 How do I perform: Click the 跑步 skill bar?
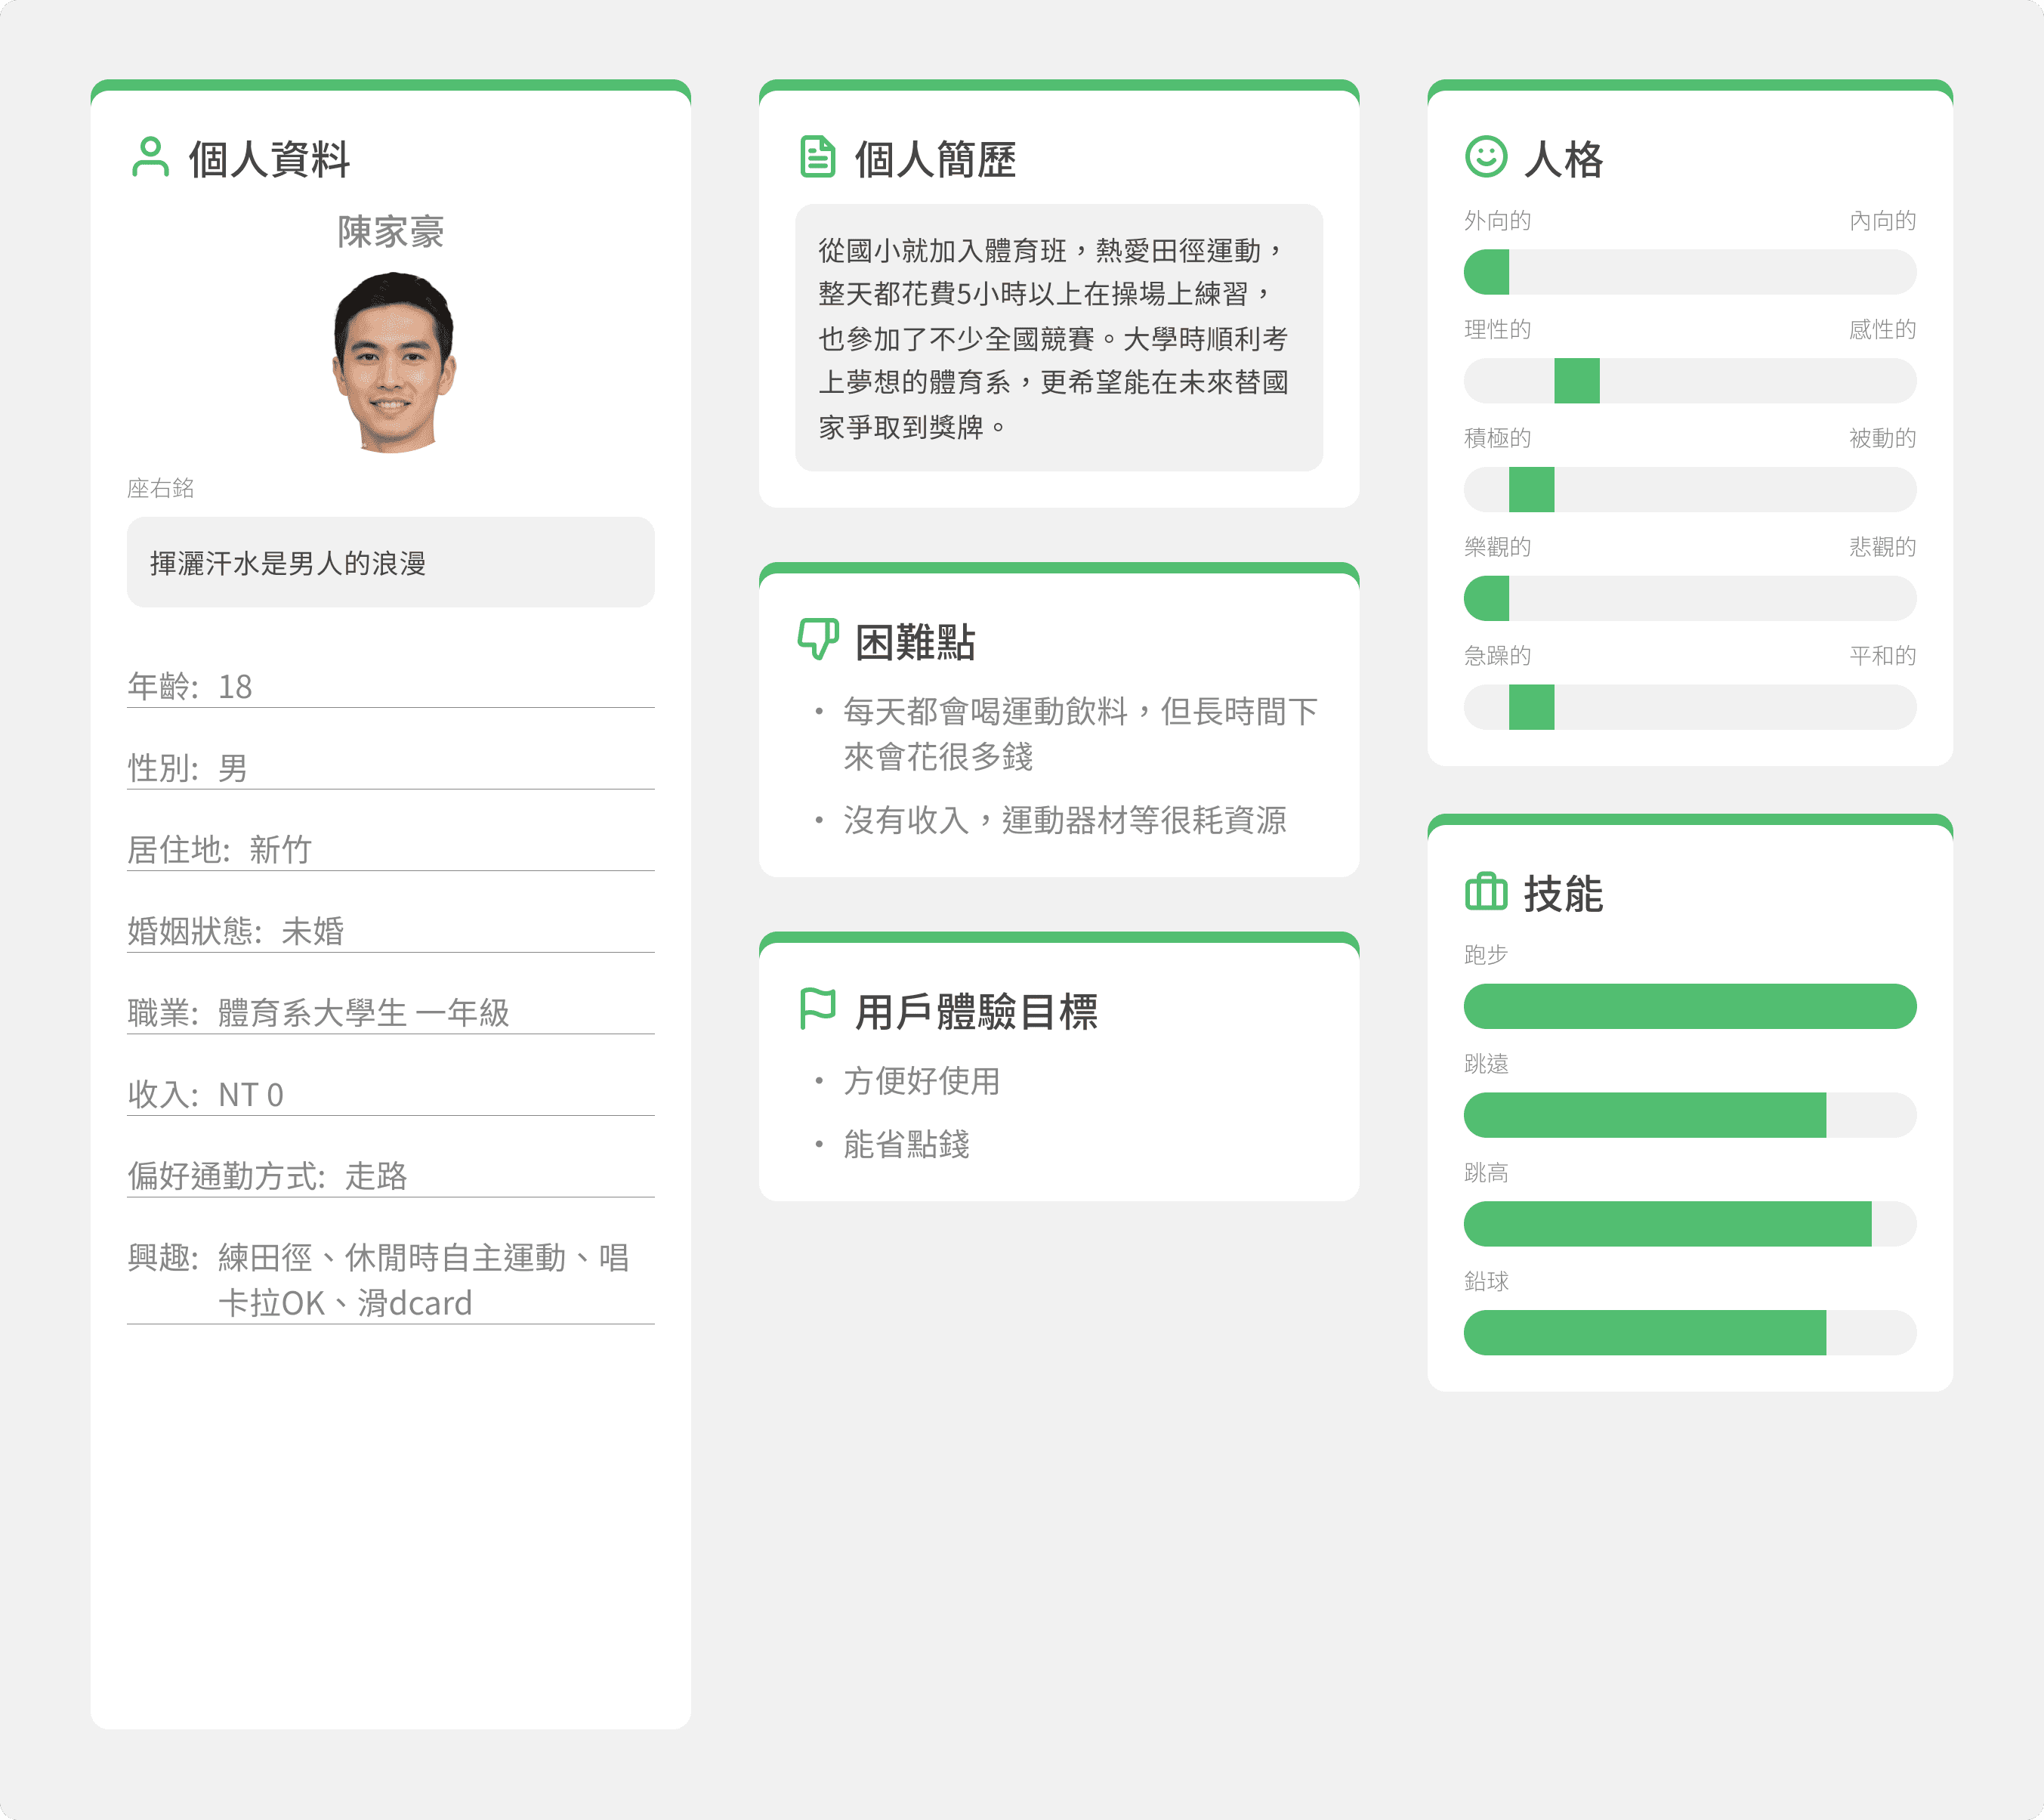(1689, 1006)
